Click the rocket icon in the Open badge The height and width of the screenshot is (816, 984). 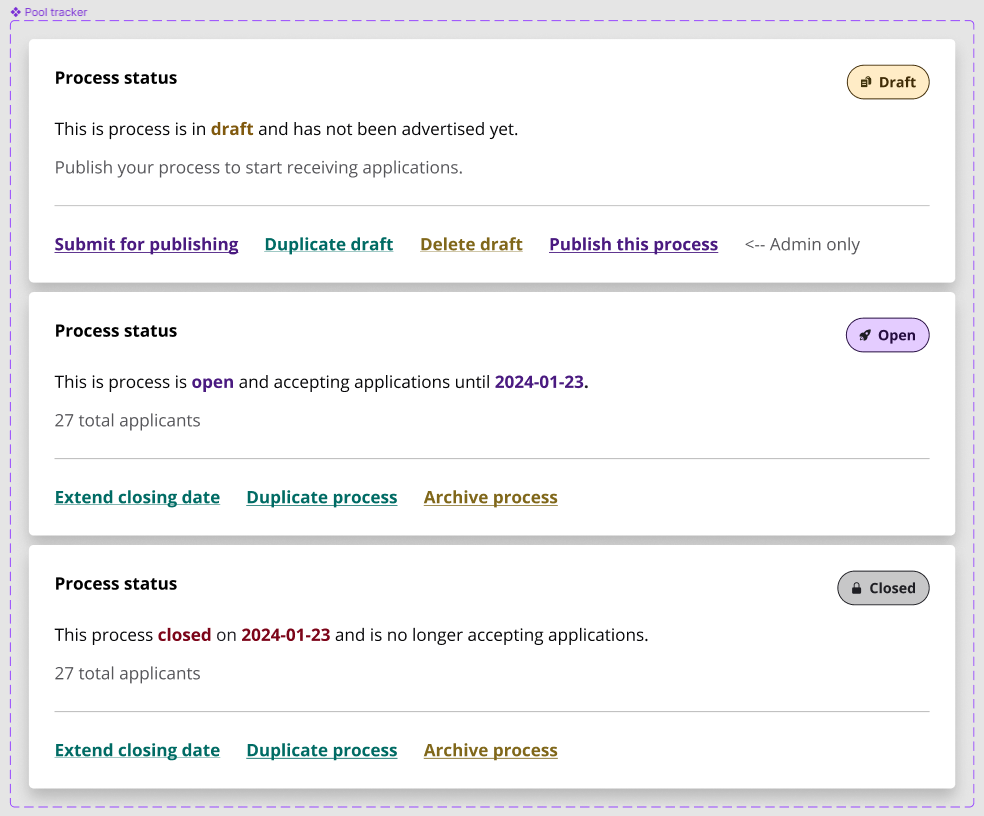[866, 335]
